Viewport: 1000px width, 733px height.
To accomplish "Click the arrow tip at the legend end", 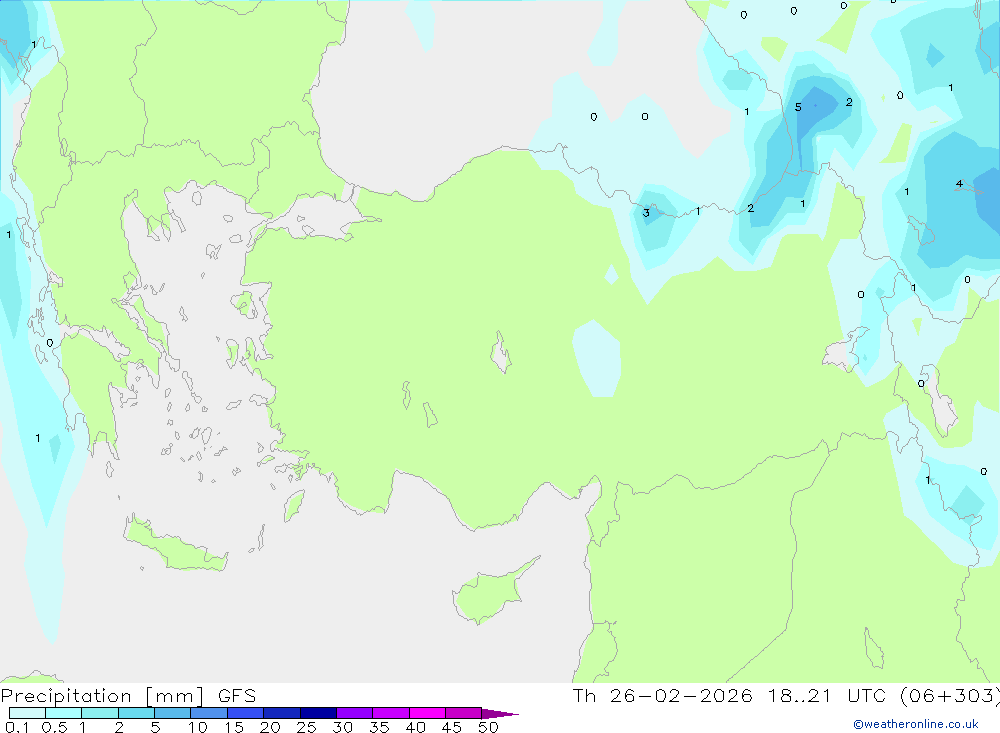I will (x=501, y=714).
